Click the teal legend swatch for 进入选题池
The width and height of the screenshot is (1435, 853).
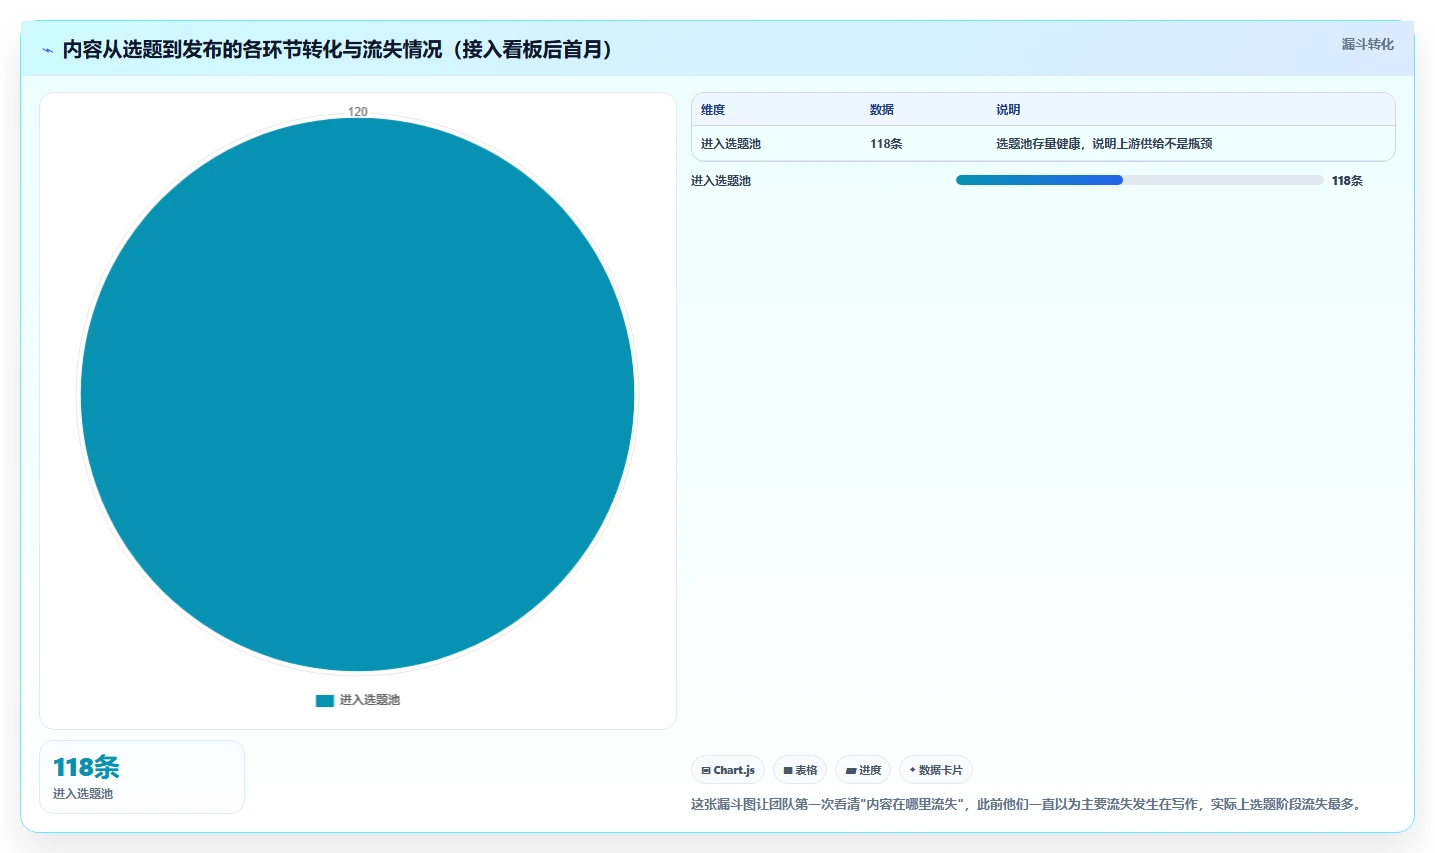(324, 700)
